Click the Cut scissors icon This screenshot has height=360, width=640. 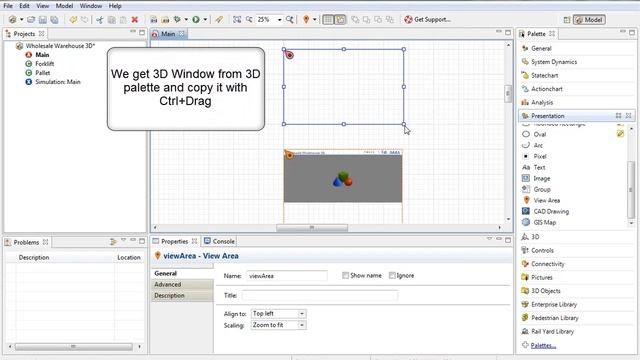pyautogui.click(x=100, y=19)
